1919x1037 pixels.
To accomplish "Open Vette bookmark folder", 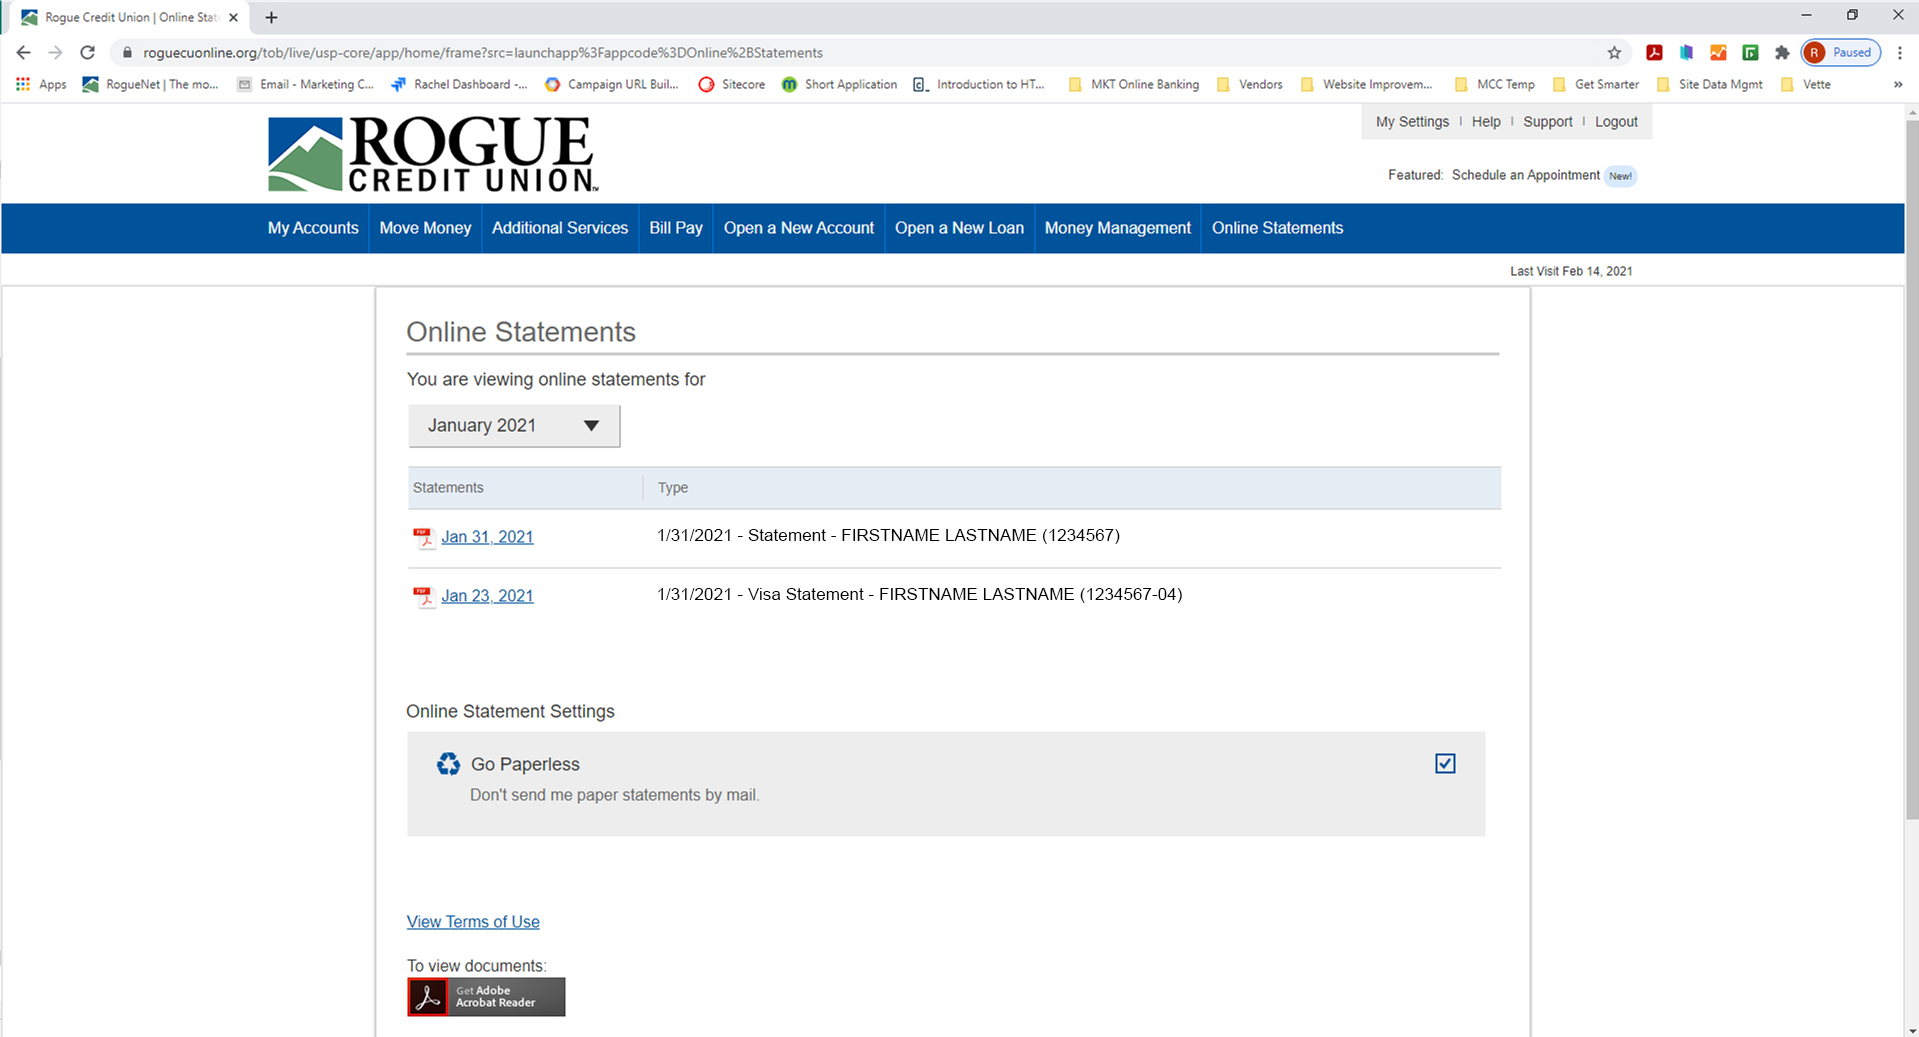I will [1806, 85].
